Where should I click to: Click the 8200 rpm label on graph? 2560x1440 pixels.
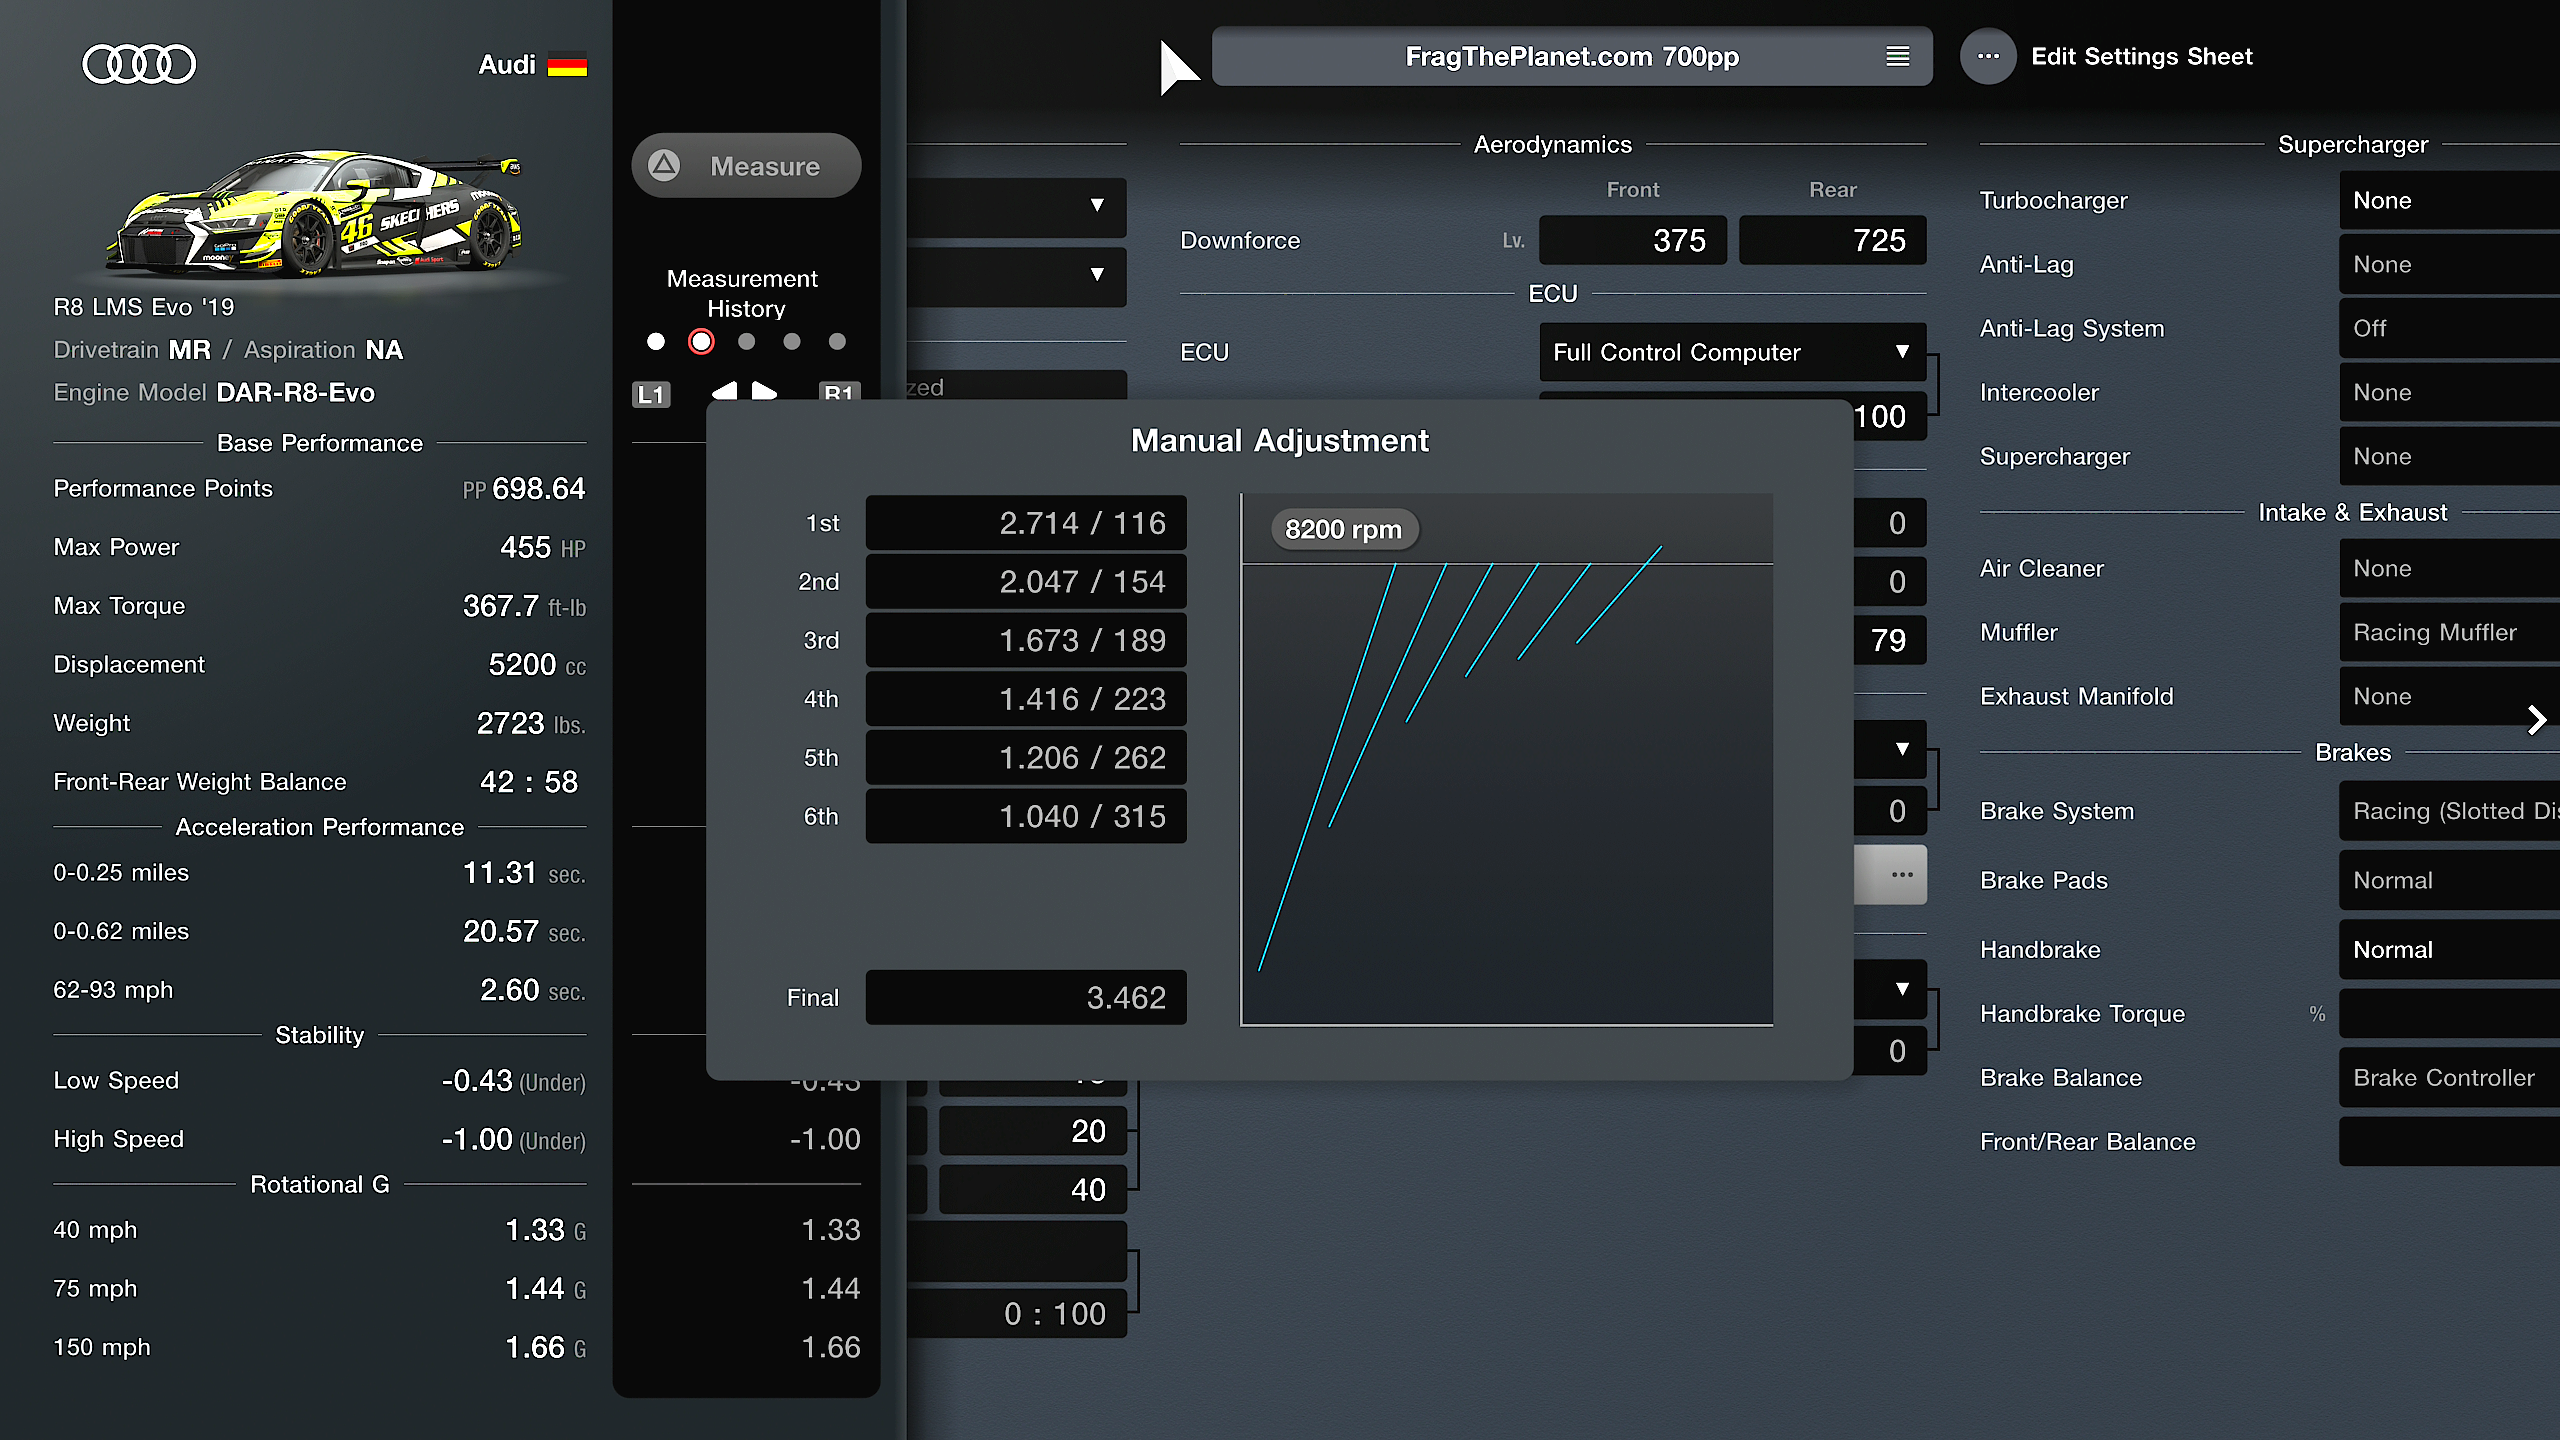1344,529
